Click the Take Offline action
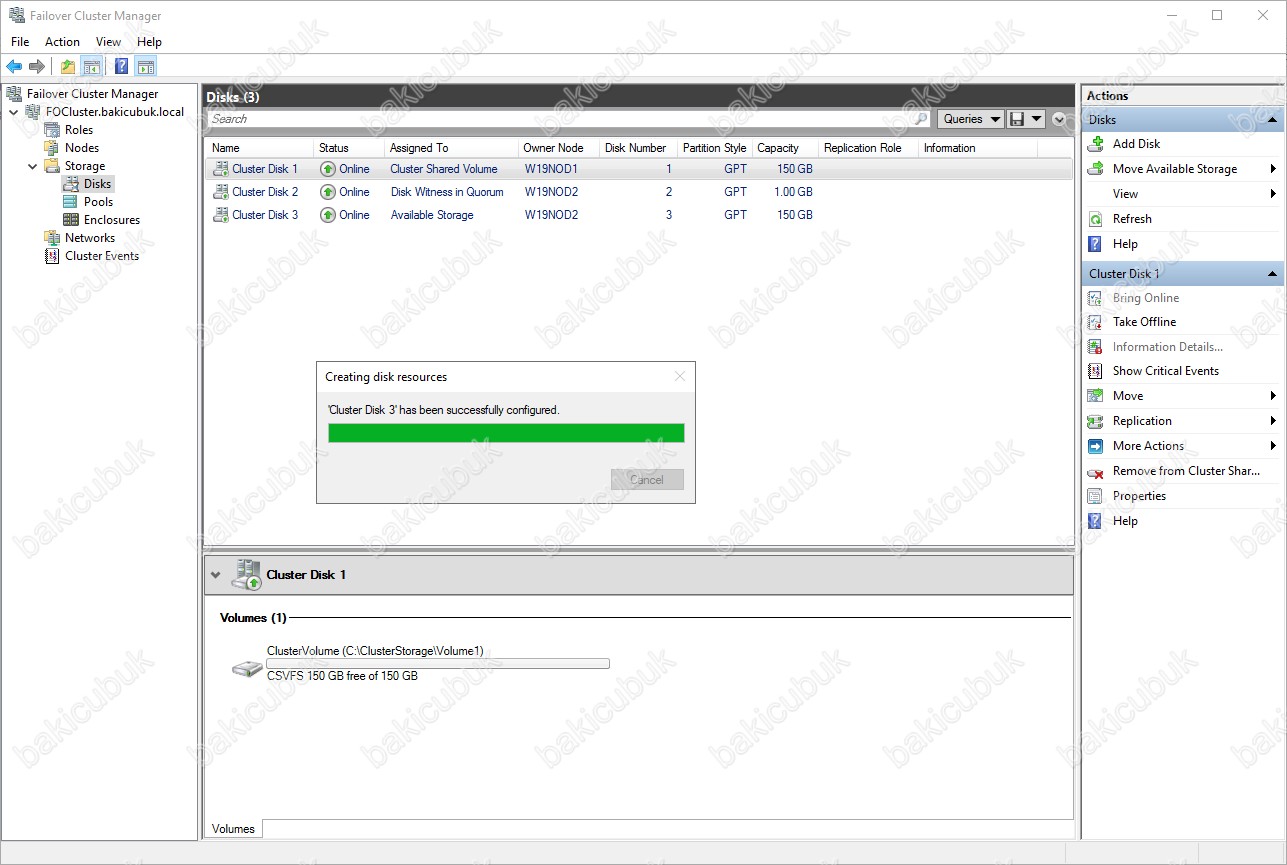This screenshot has width=1287, height=865. [x=1144, y=322]
